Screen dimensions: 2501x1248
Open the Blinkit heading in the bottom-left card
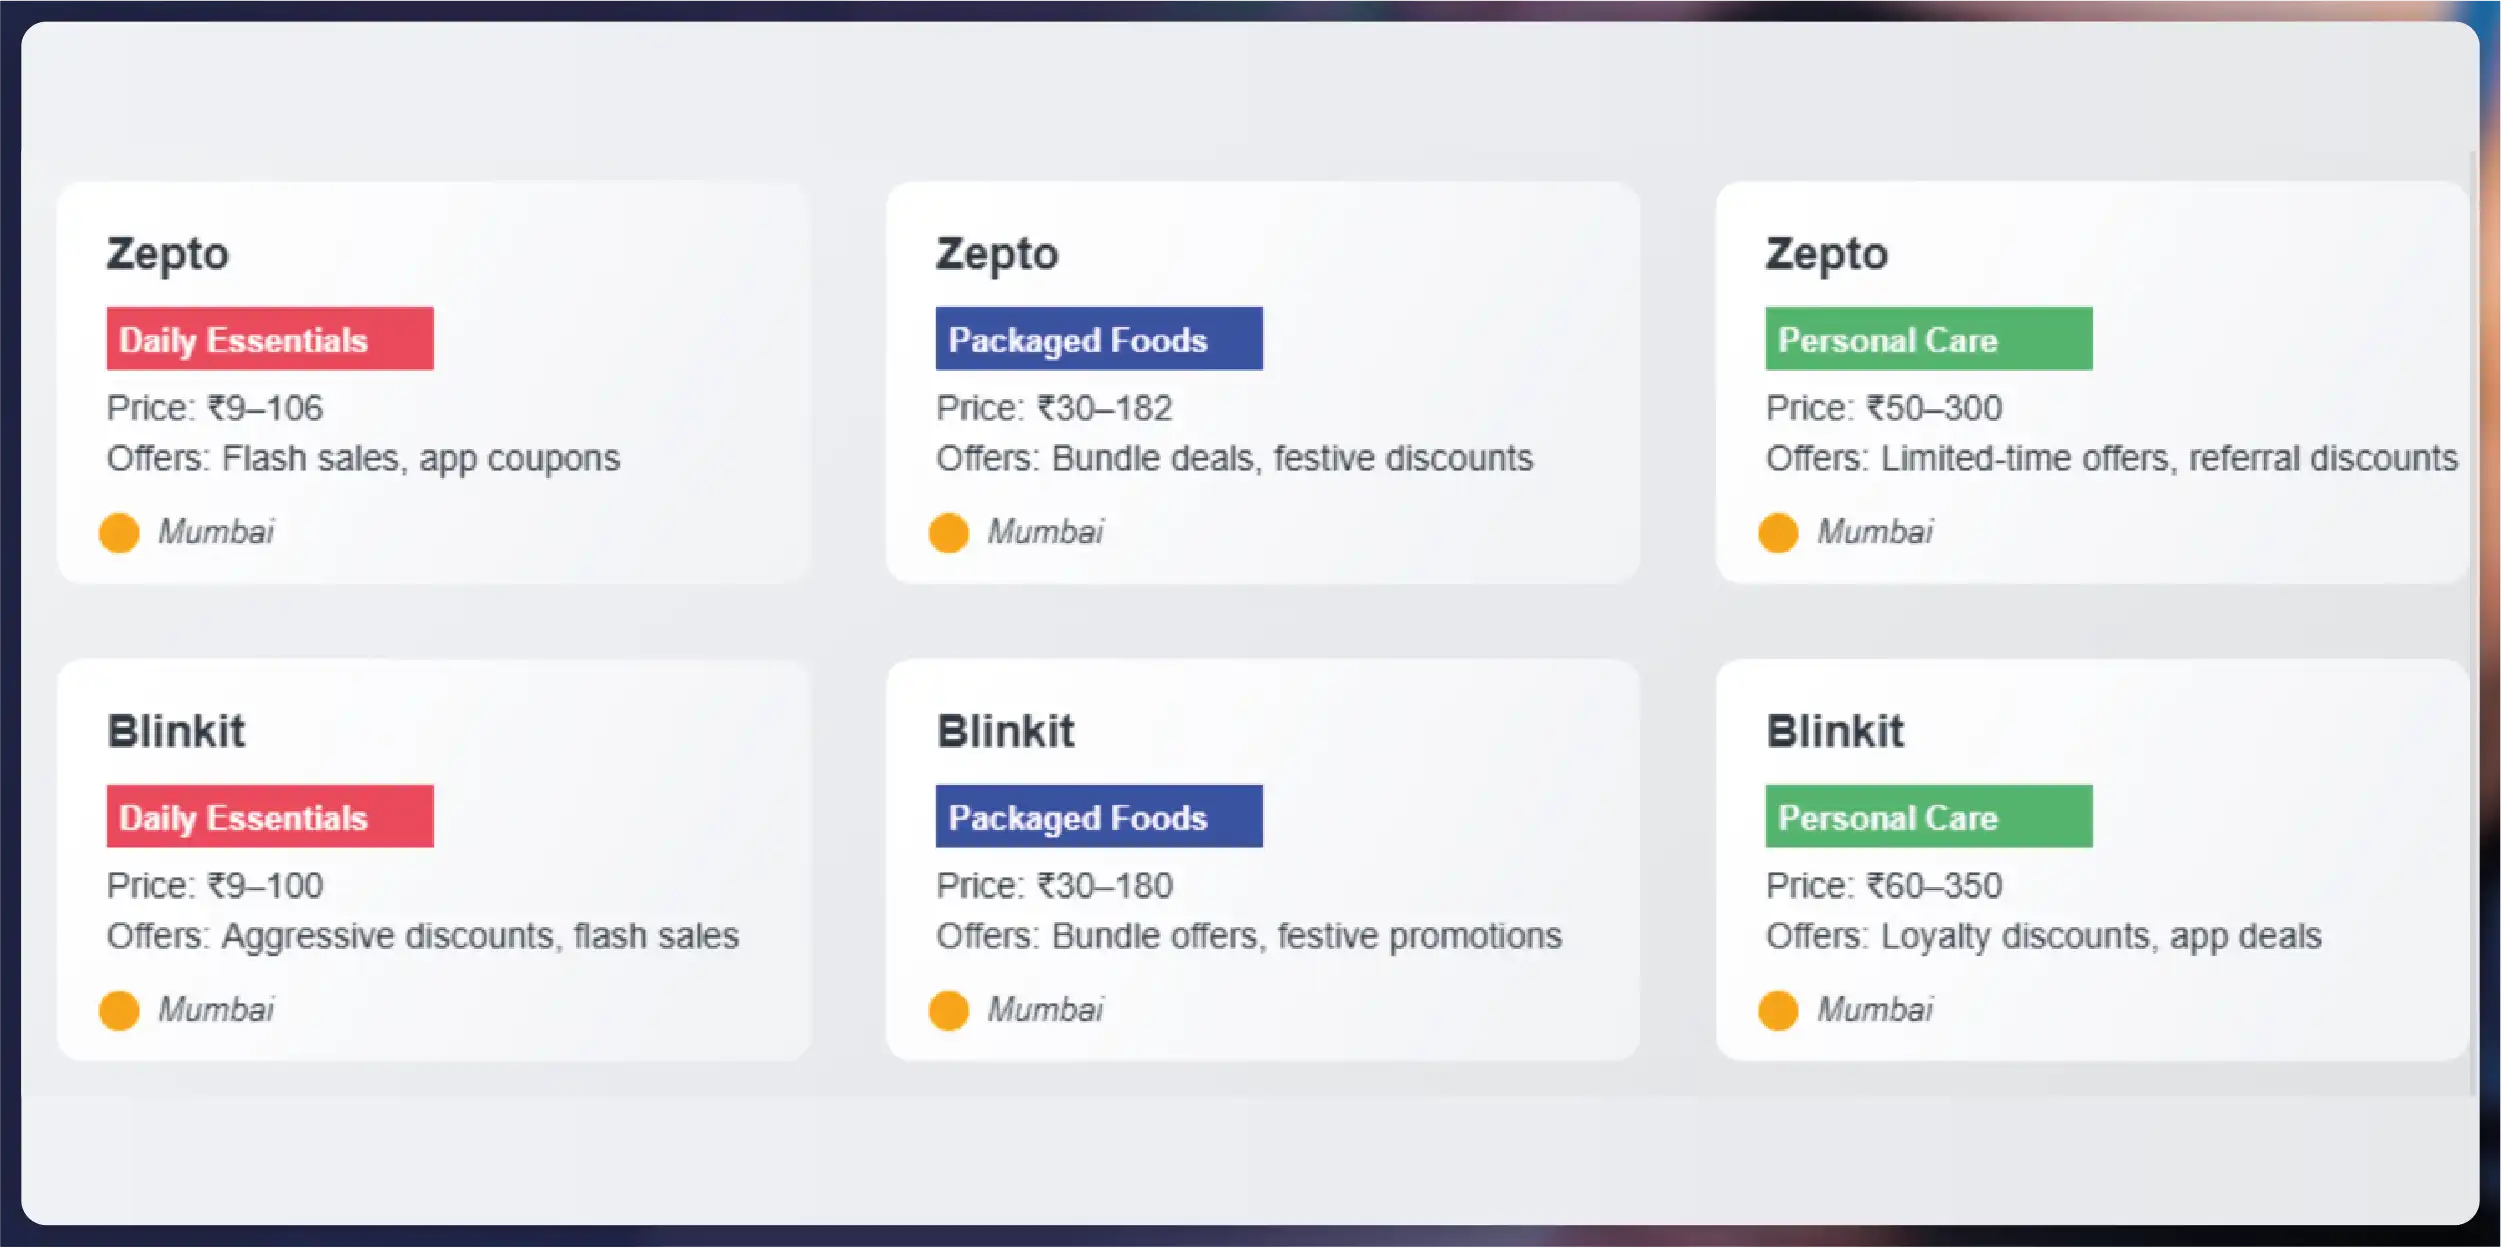[176, 731]
